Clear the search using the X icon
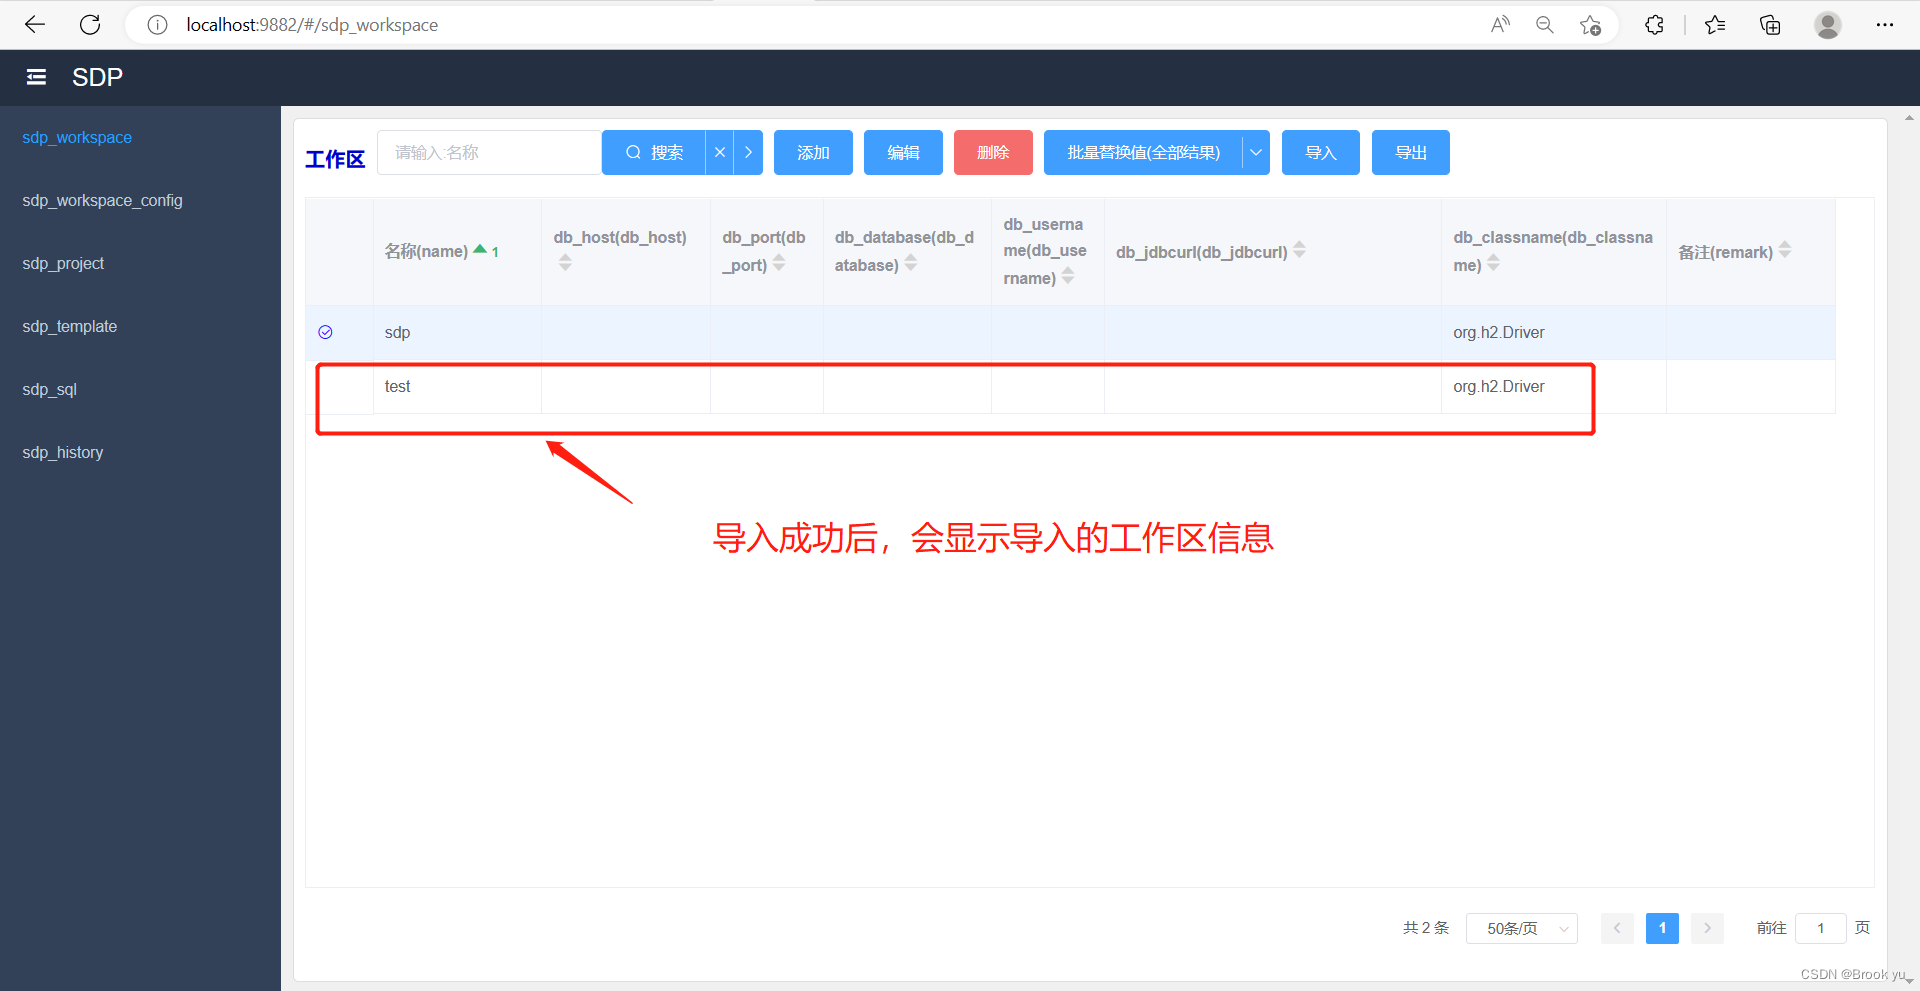 [719, 152]
